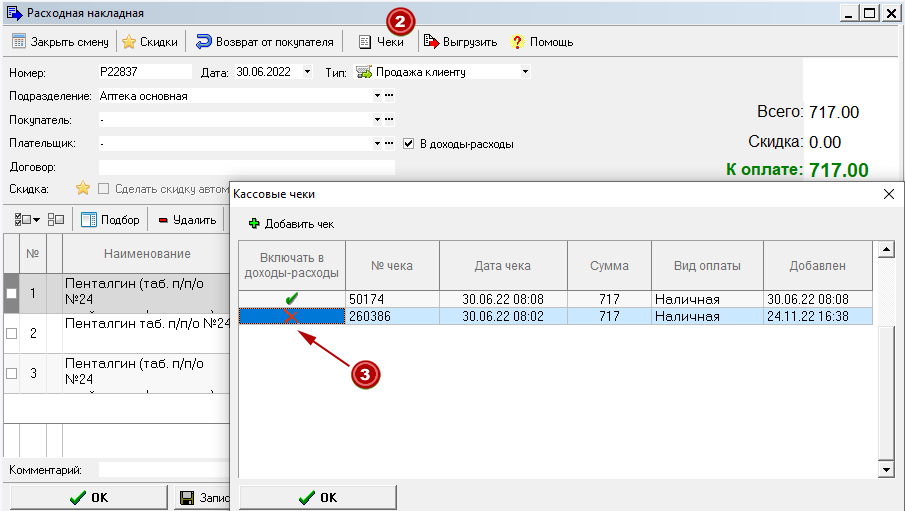
Task: Click ellipsis button of Покупатель field
Action: [x=390, y=120]
